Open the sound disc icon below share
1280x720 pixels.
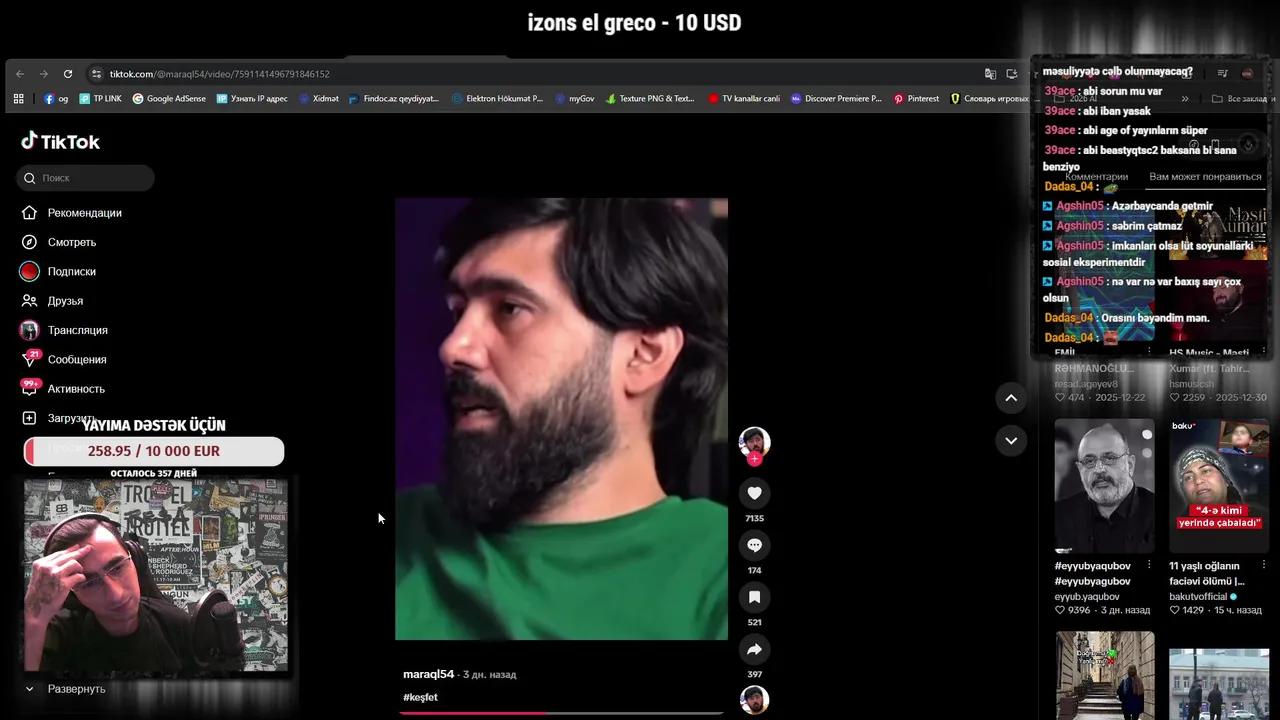[x=754, y=700]
